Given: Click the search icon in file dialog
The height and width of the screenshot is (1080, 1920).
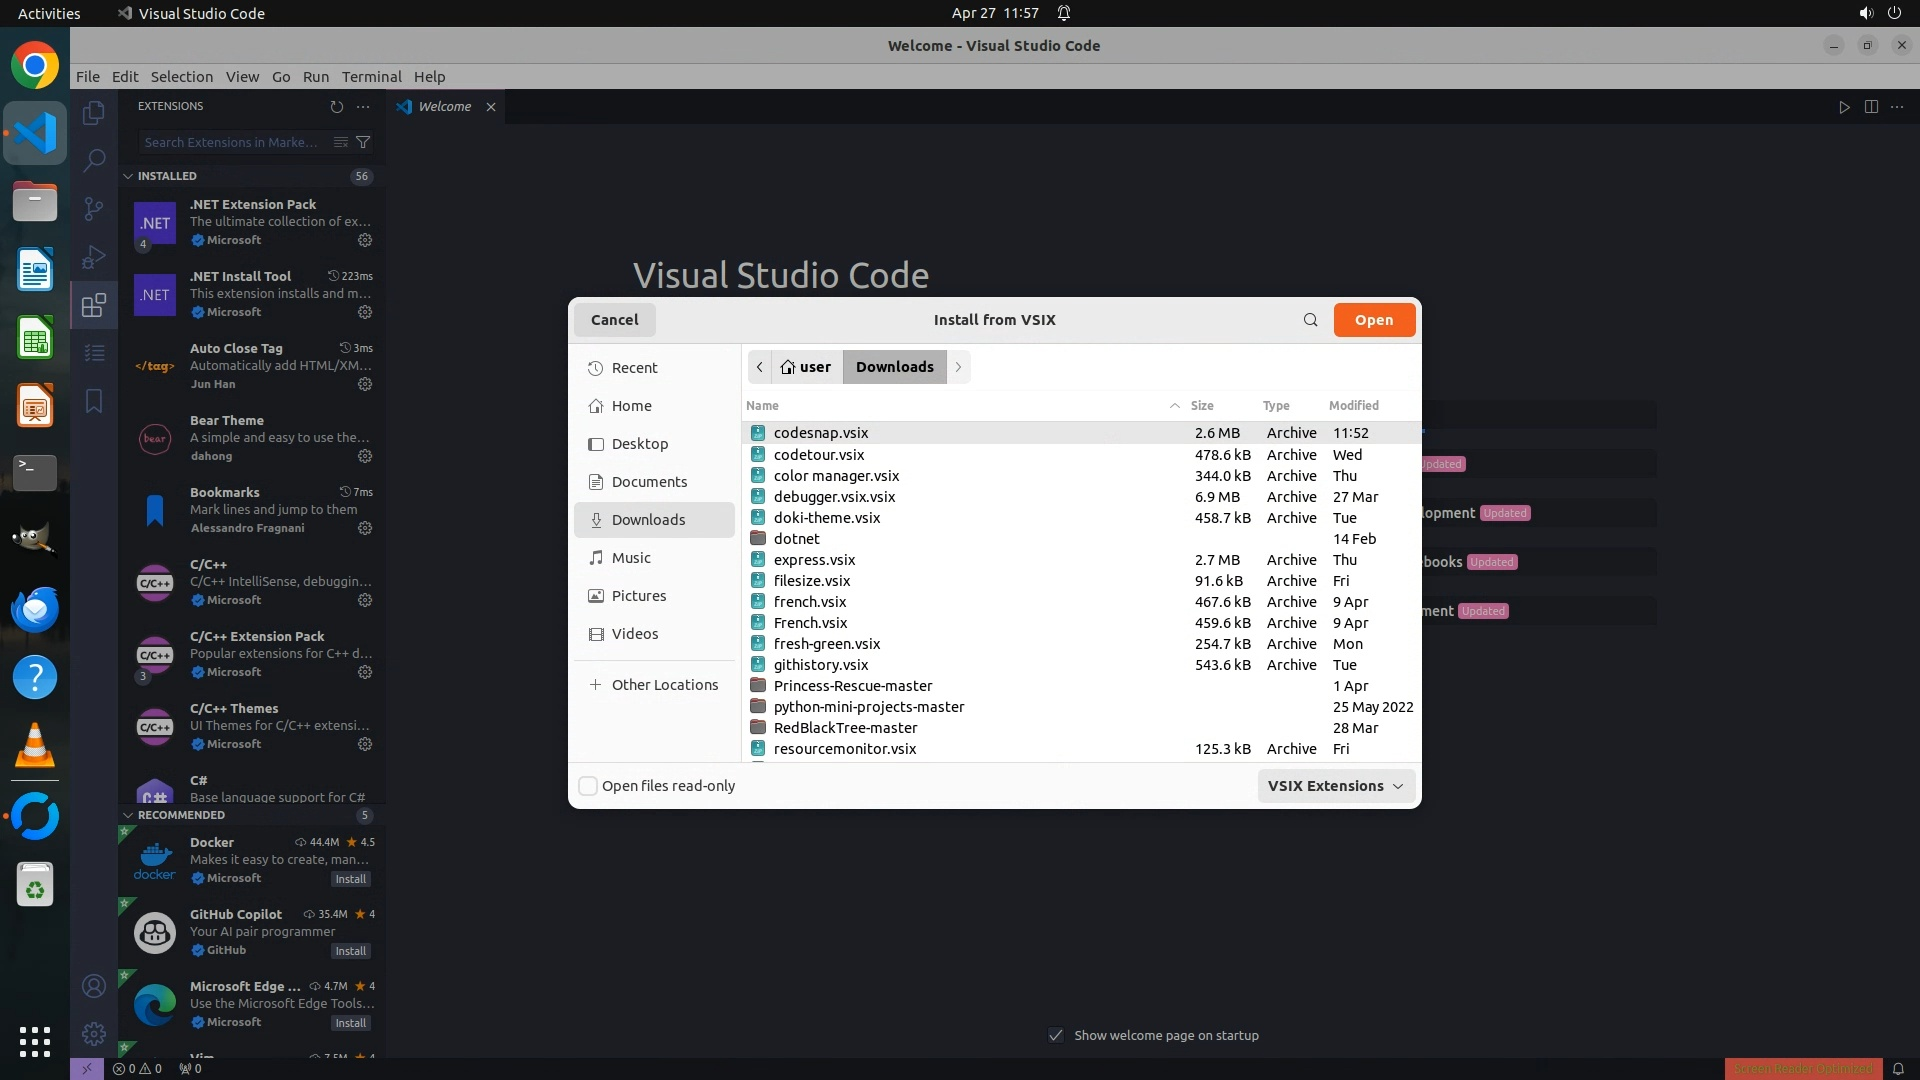Looking at the screenshot, I should point(1310,320).
